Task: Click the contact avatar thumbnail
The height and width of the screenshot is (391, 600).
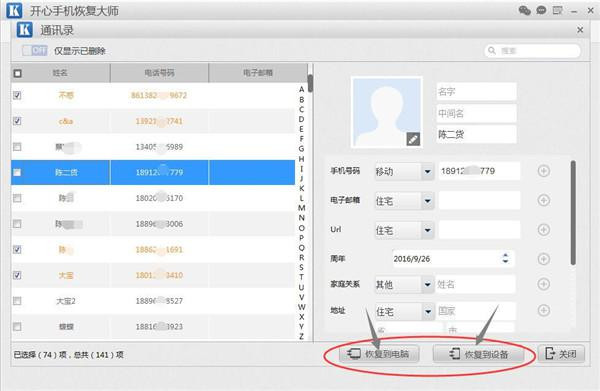Action: pyautogui.click(x=386, y=112)
